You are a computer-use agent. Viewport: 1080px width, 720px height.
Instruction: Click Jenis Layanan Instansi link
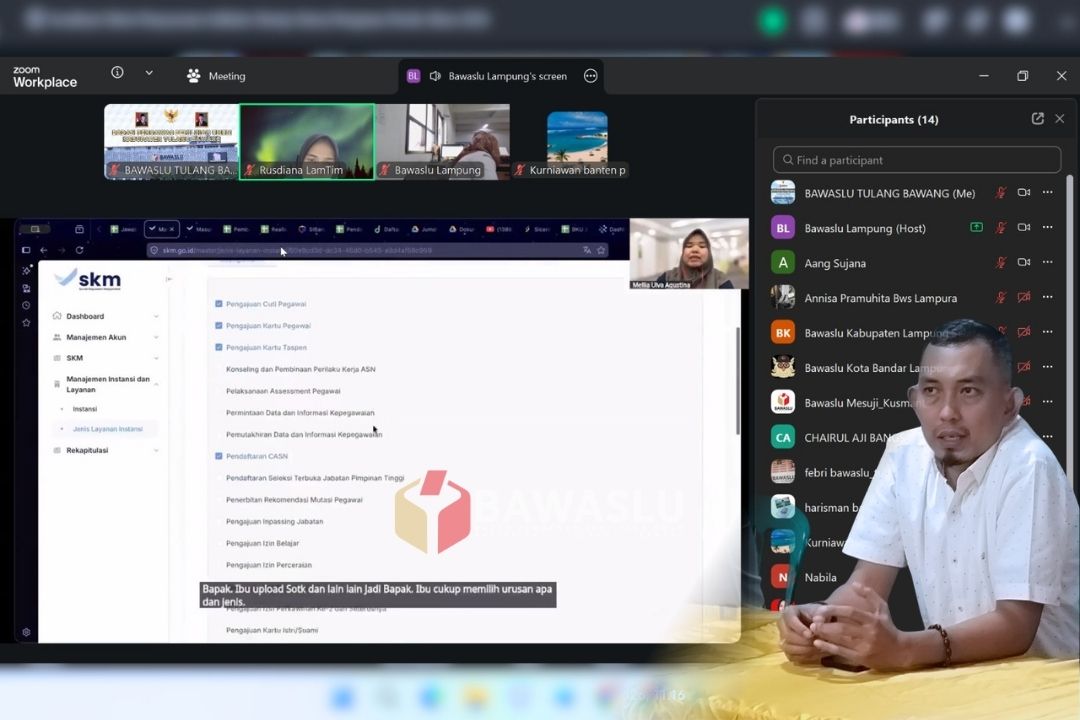[107, 429]
